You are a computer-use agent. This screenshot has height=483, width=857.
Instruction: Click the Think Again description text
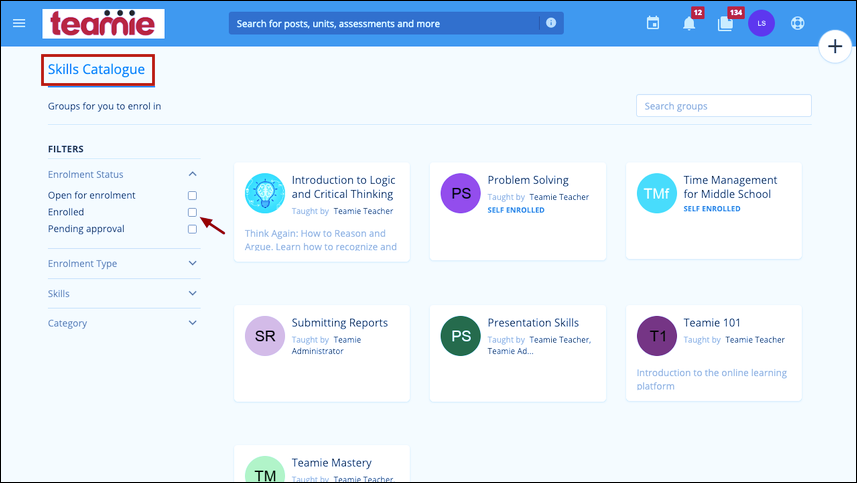coord(321,240)
